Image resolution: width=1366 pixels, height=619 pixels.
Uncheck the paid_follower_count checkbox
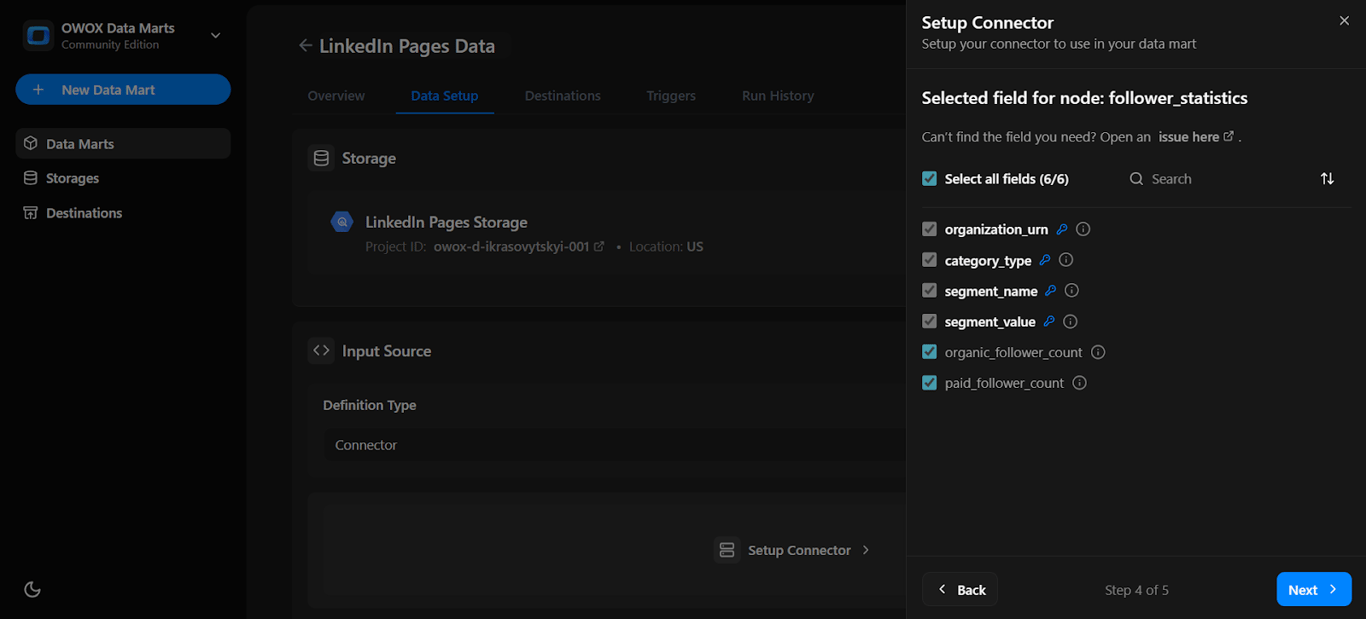(x=929, y=383)
